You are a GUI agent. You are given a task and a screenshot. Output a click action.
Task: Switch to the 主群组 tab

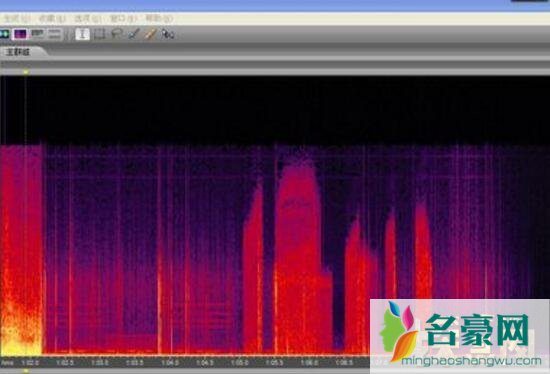click(x=18, y=52)
